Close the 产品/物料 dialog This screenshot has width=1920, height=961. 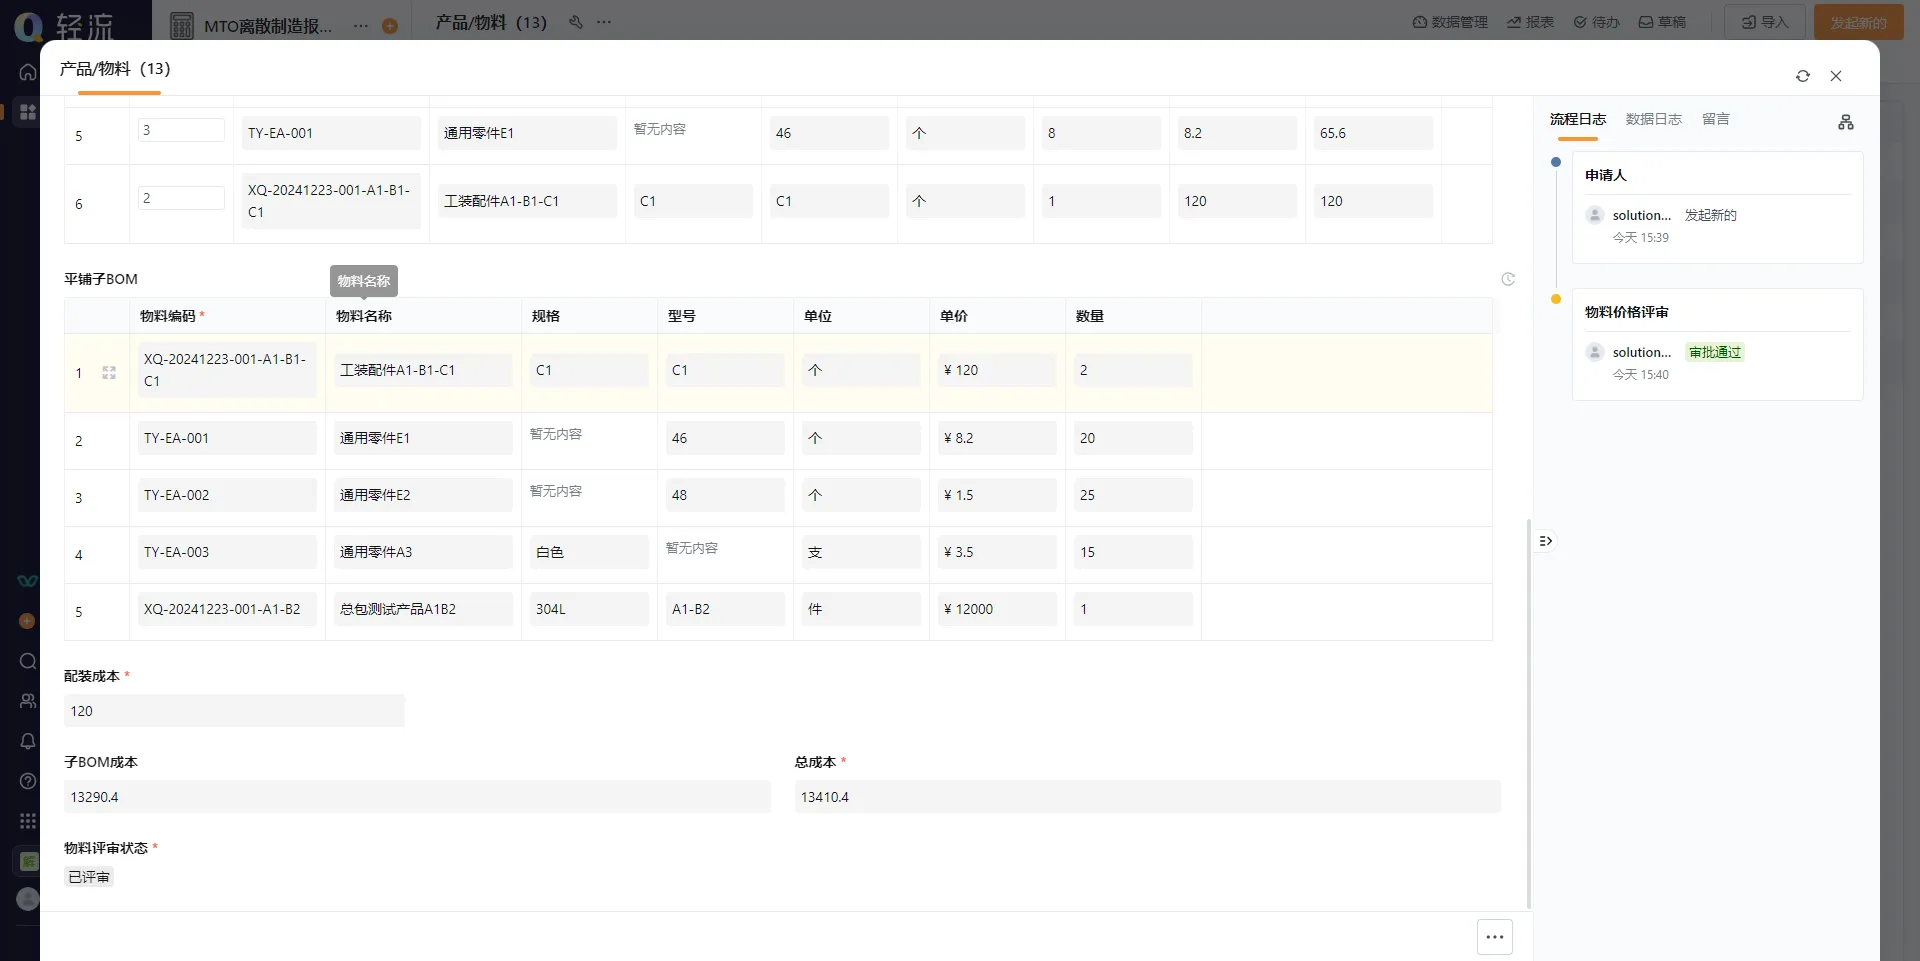point(1836,76)
